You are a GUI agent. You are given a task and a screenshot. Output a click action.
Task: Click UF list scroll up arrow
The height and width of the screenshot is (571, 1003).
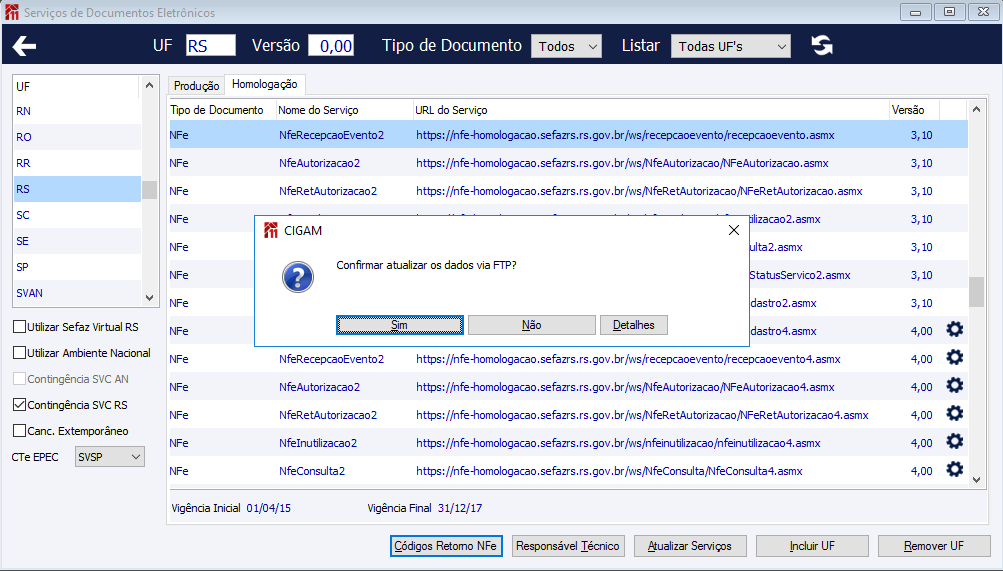coord(149,85)
